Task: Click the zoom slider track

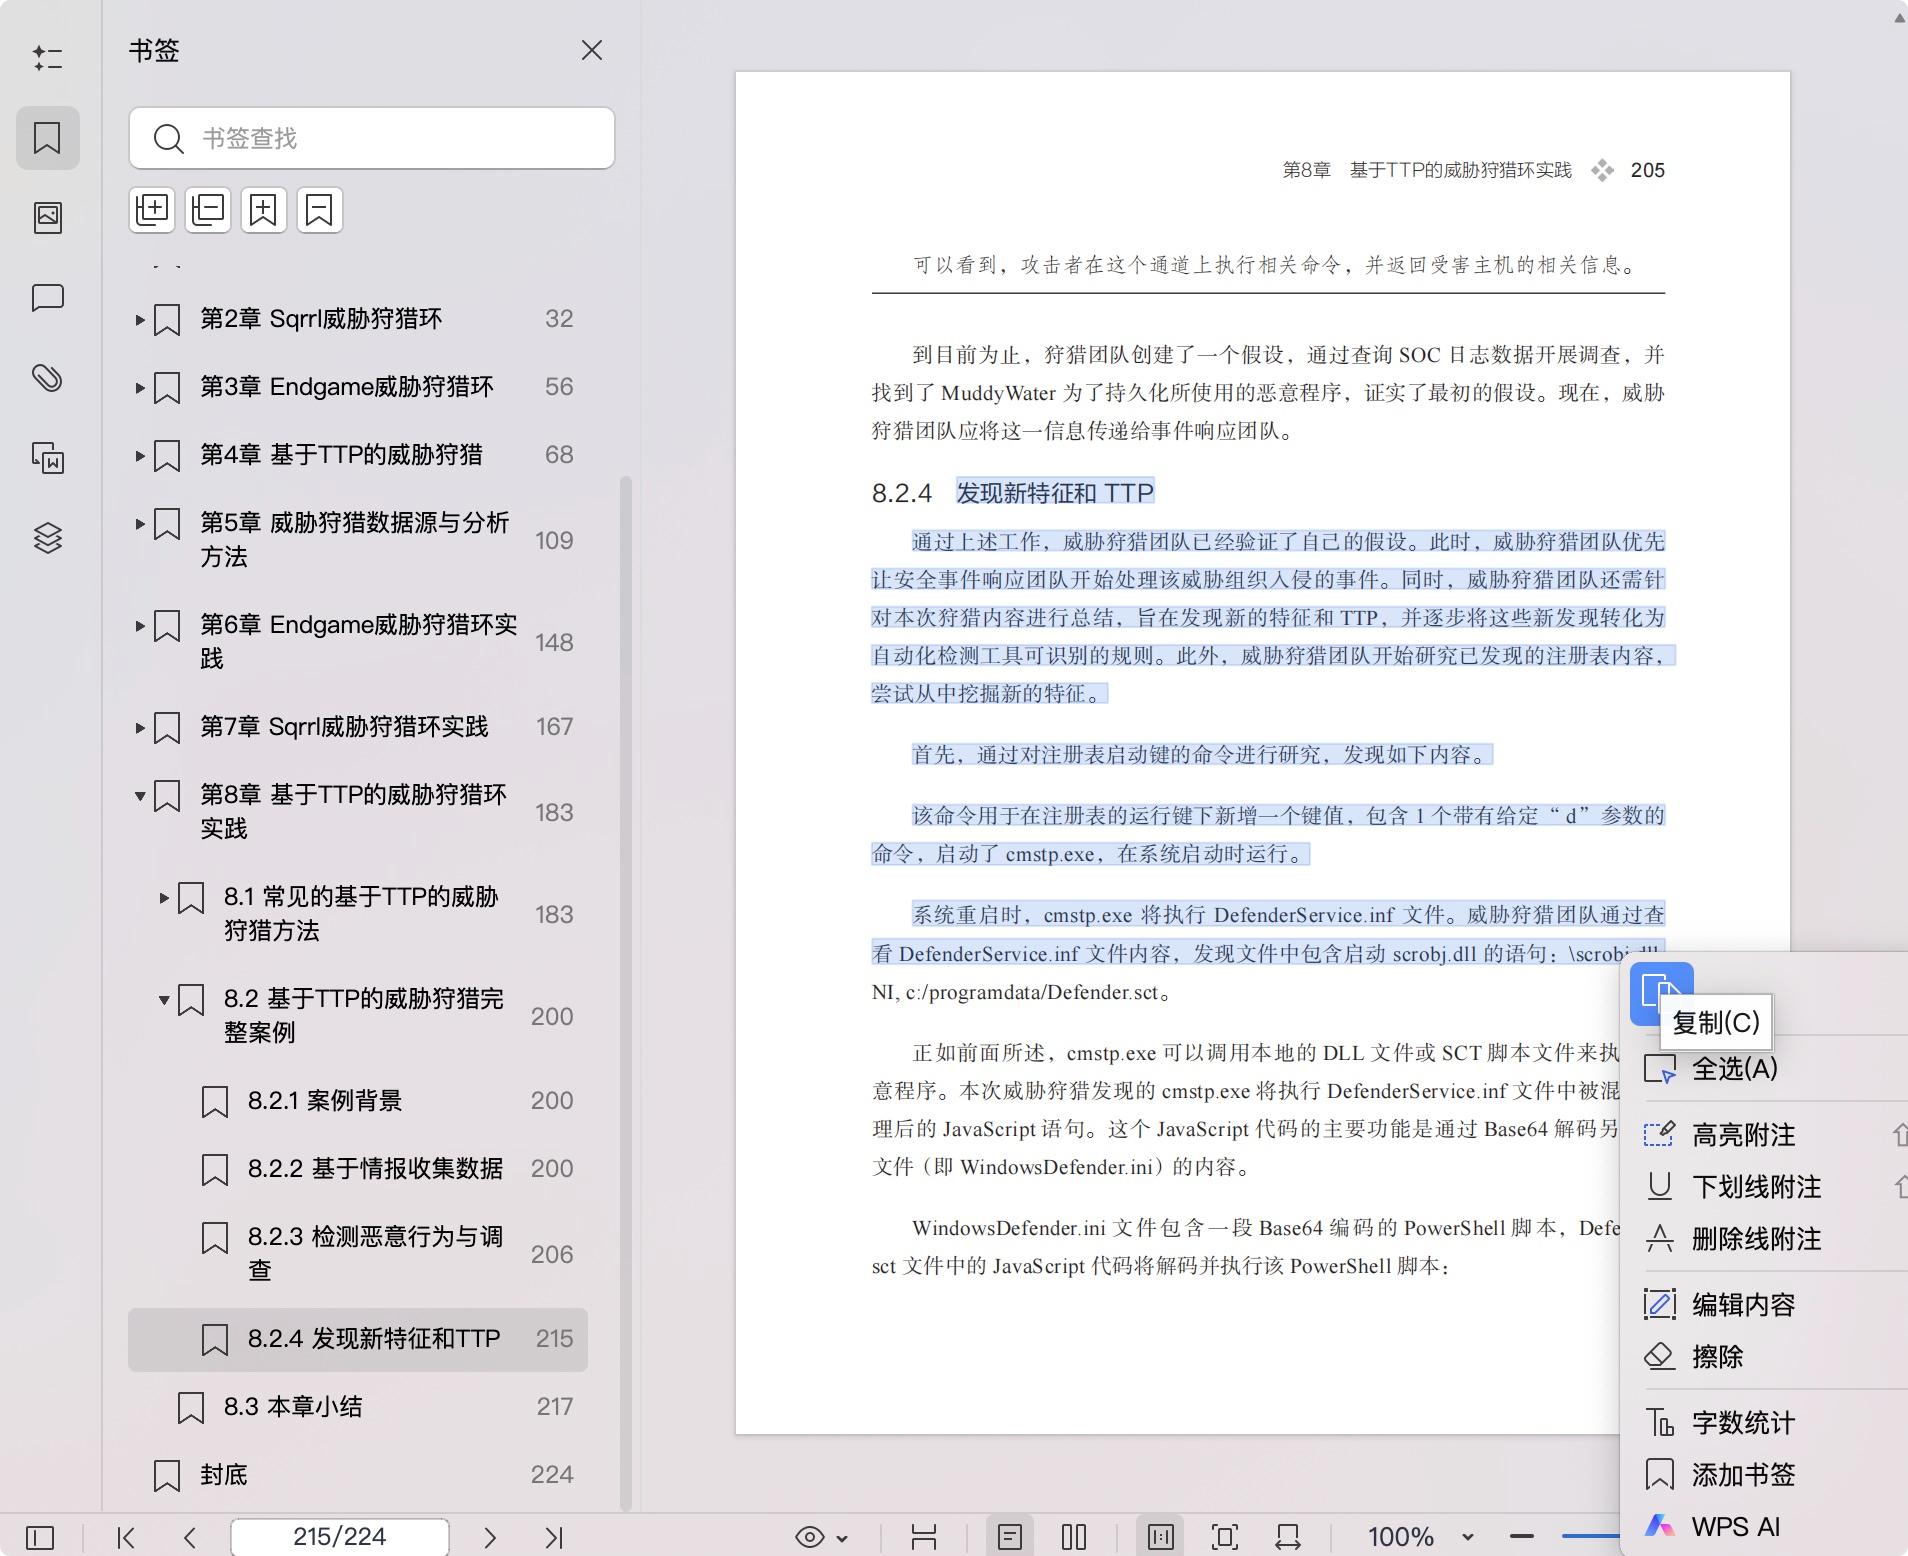Action: 1590,1536
